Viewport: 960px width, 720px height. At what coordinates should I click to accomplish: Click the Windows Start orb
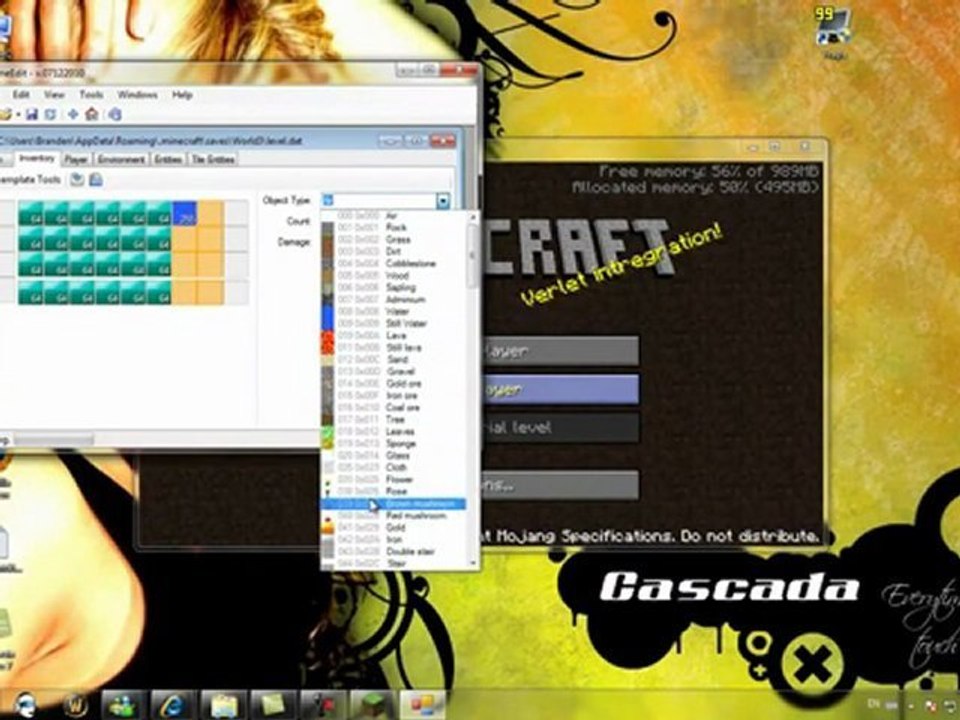[26, 705]
